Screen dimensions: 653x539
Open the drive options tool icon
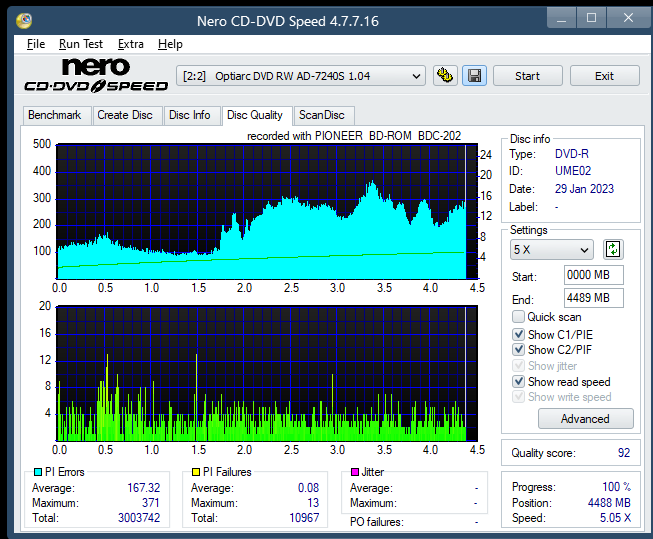pos(445,76)
